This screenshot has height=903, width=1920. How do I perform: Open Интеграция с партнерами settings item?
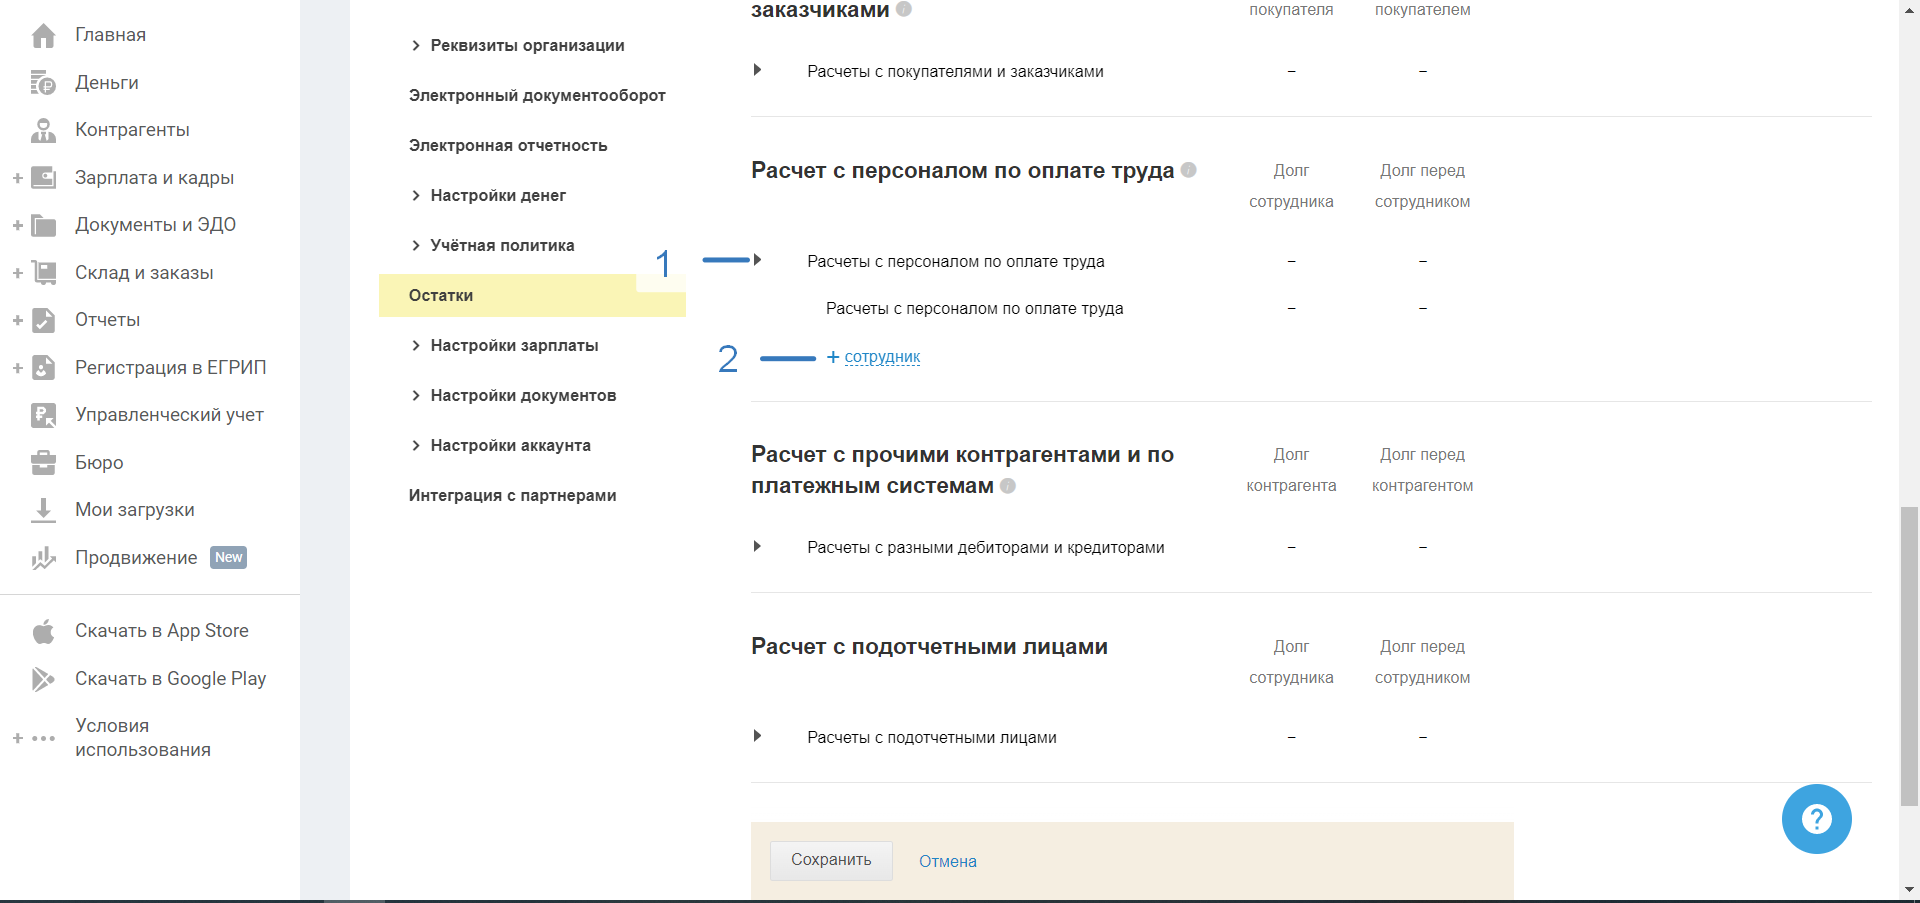point(512,495)
